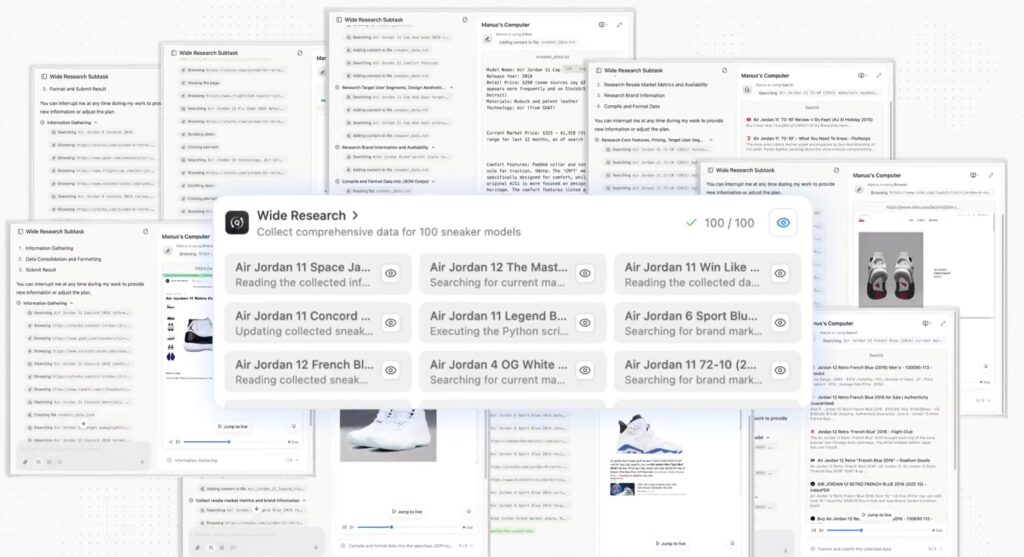
Task: Click the sneaker product photo in the Nike browser
Action: 890,269
